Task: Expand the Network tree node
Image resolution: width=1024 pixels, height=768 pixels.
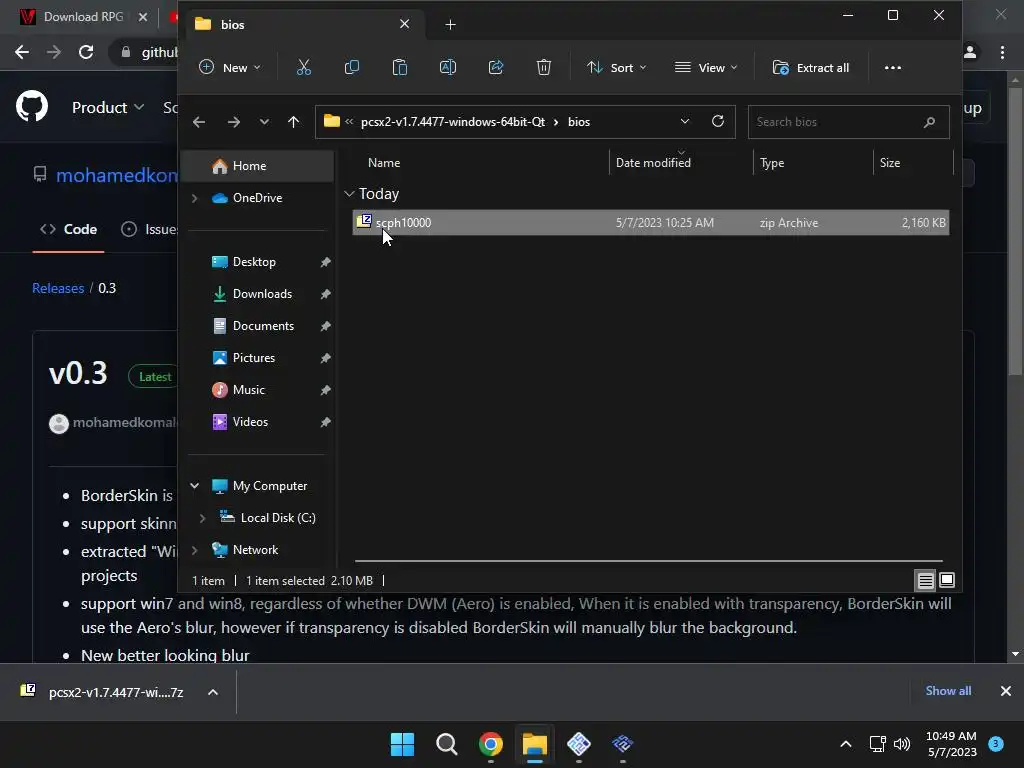Action: coord(195,550)
